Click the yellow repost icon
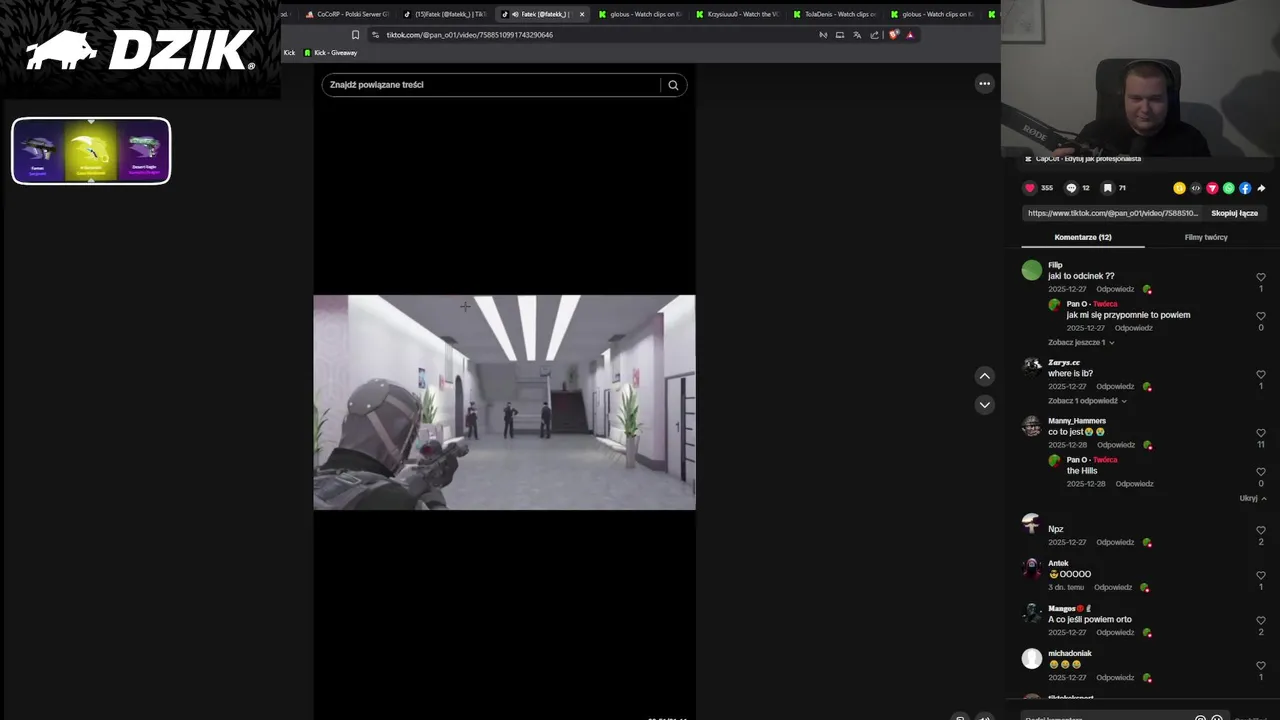This screenshot has width=1280, height=720. pyautogui.click(x=1179, y=188)
